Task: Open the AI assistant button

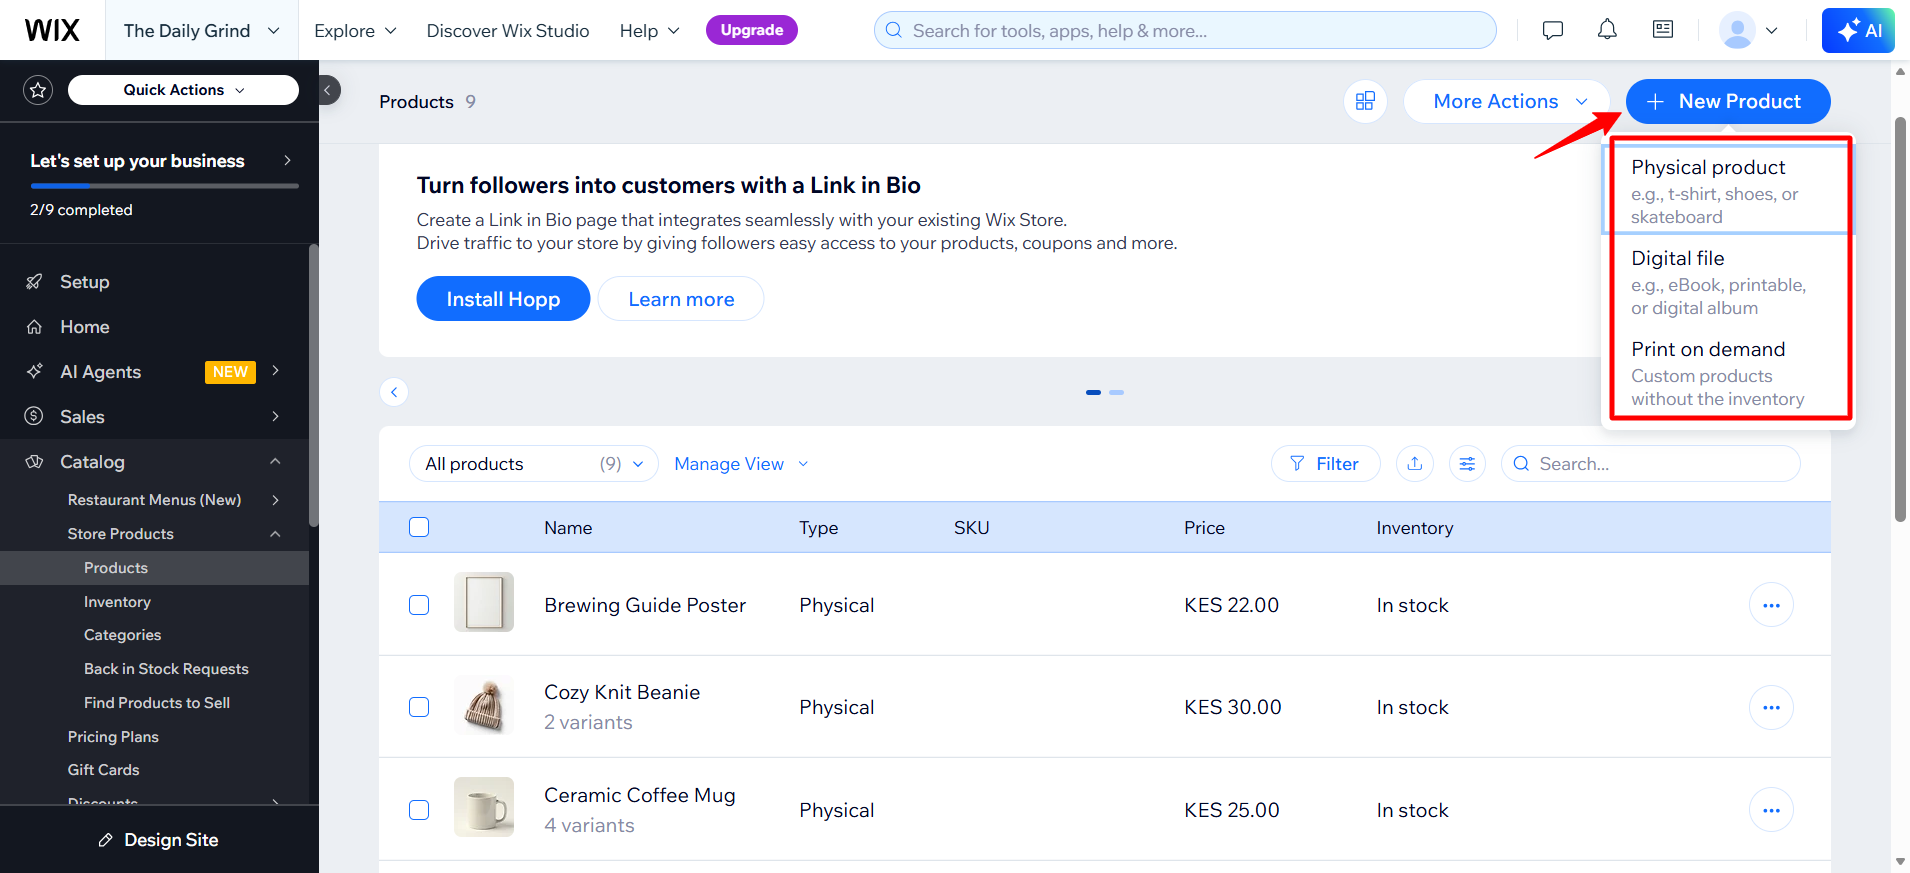Action: click(1858, 30)
